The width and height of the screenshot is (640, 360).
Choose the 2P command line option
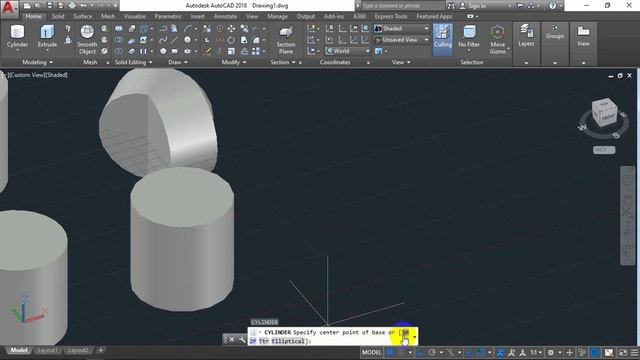253,341
